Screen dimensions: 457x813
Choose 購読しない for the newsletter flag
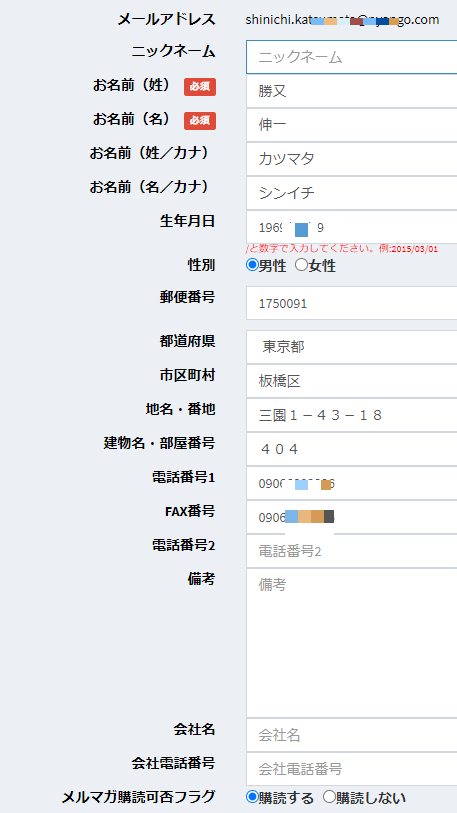329,797
